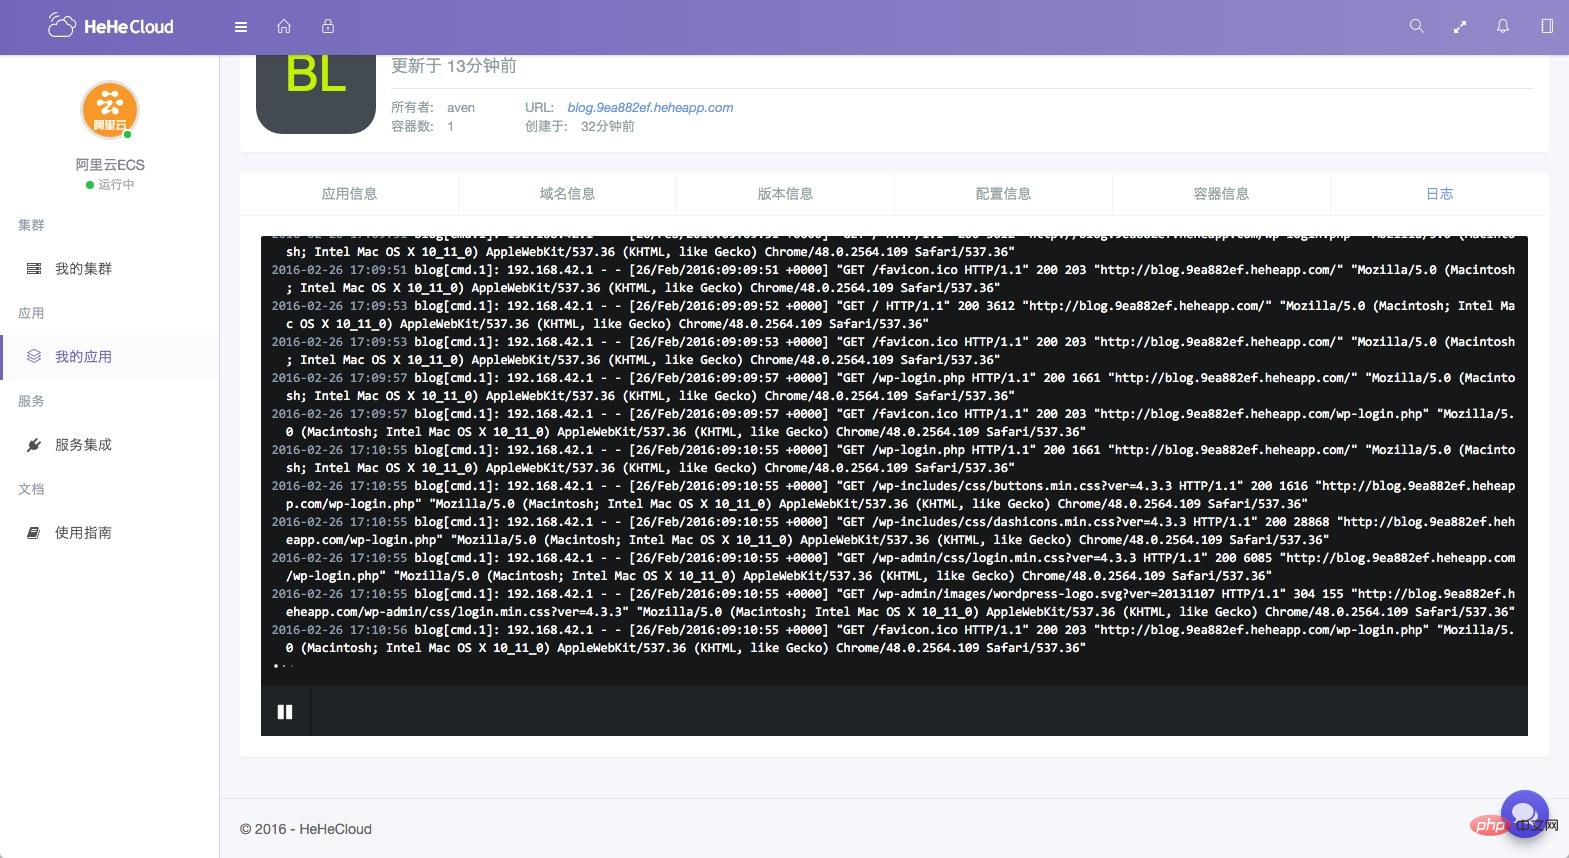Switch to 应用信息 tab
Screen dimensions: 1569x858
pos(349,194)
